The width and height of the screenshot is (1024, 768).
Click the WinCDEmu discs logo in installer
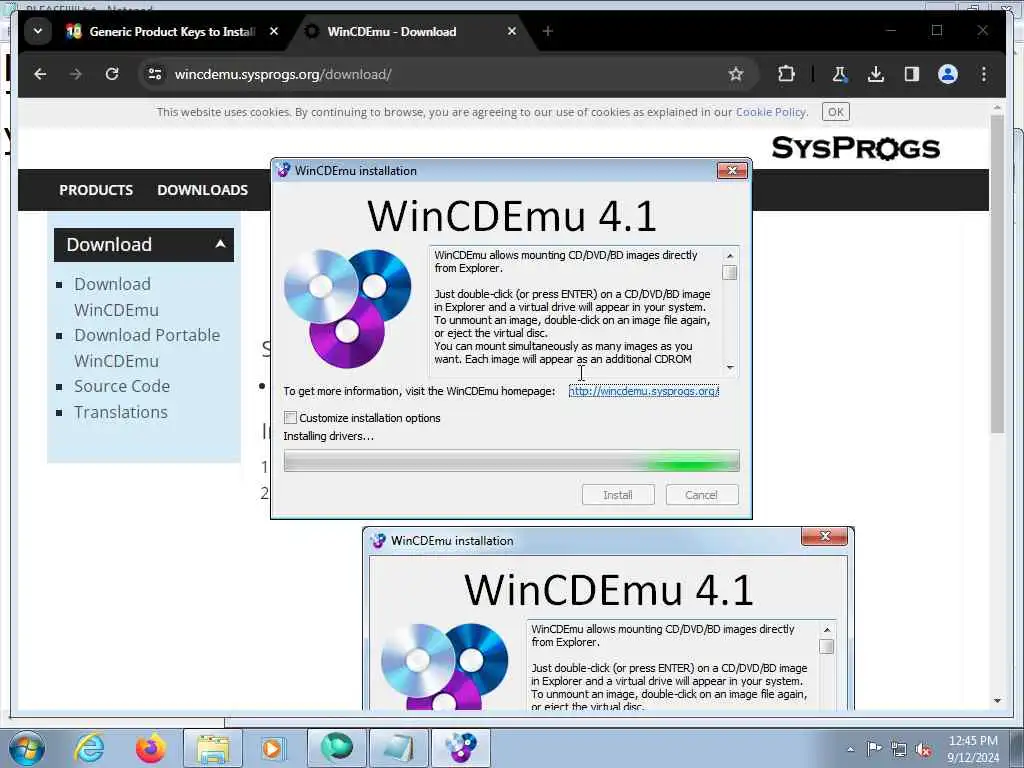(x=347, y=308)
